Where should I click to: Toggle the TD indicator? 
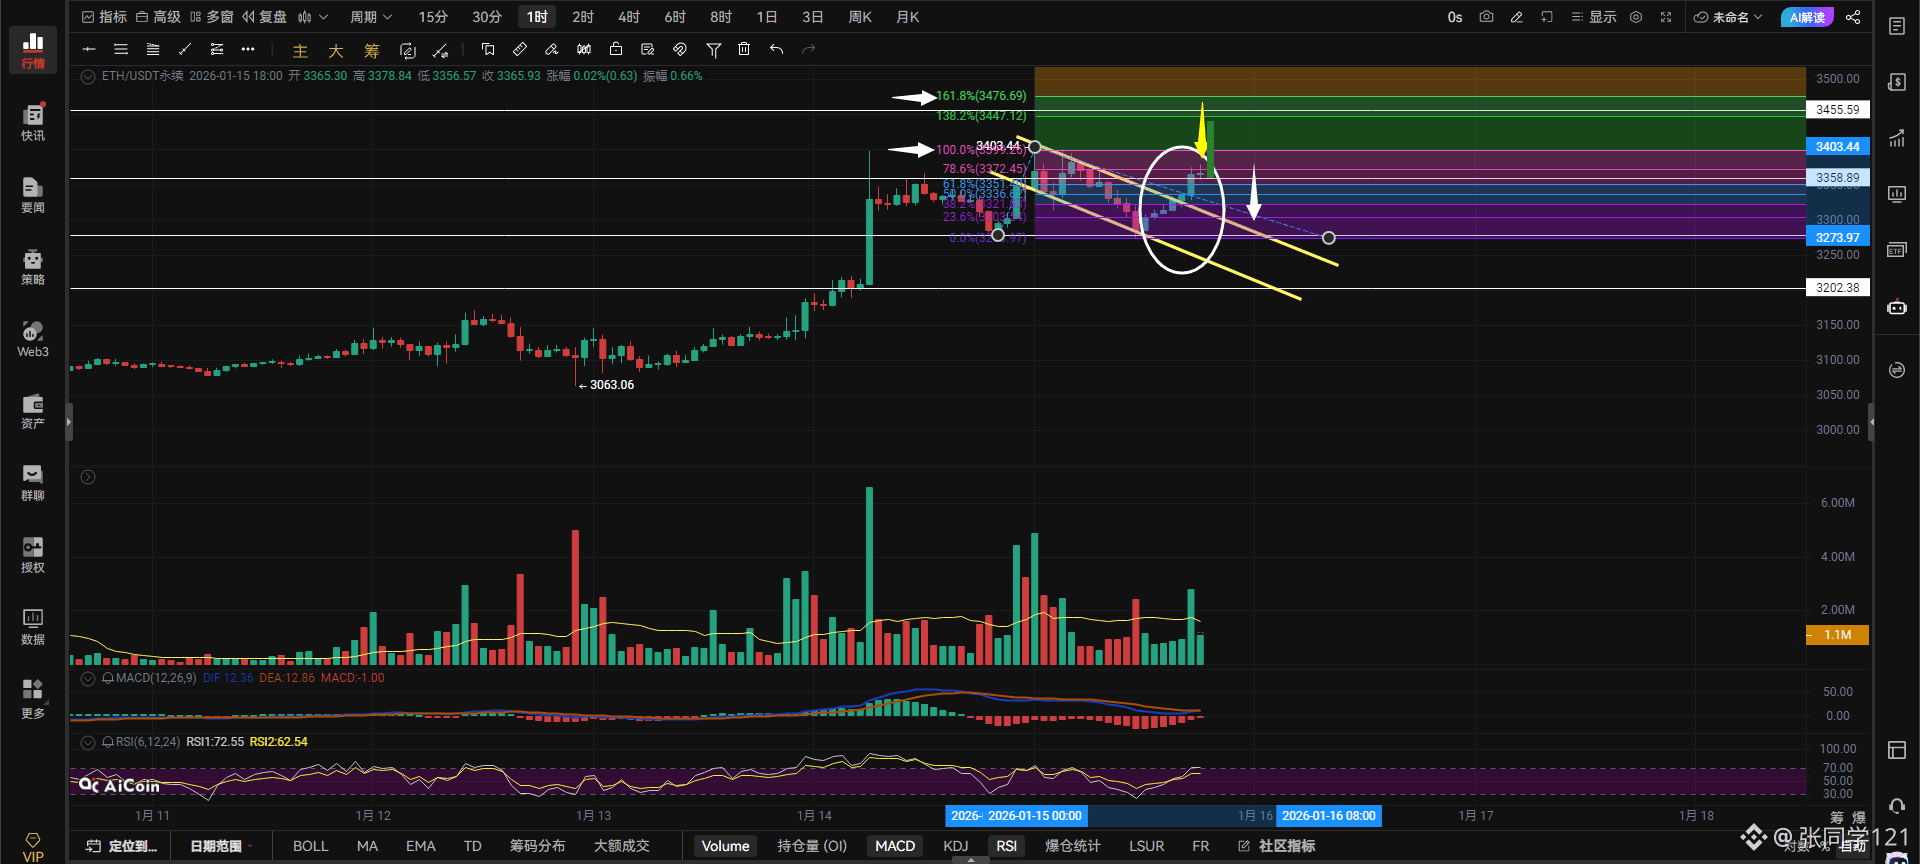472,846
